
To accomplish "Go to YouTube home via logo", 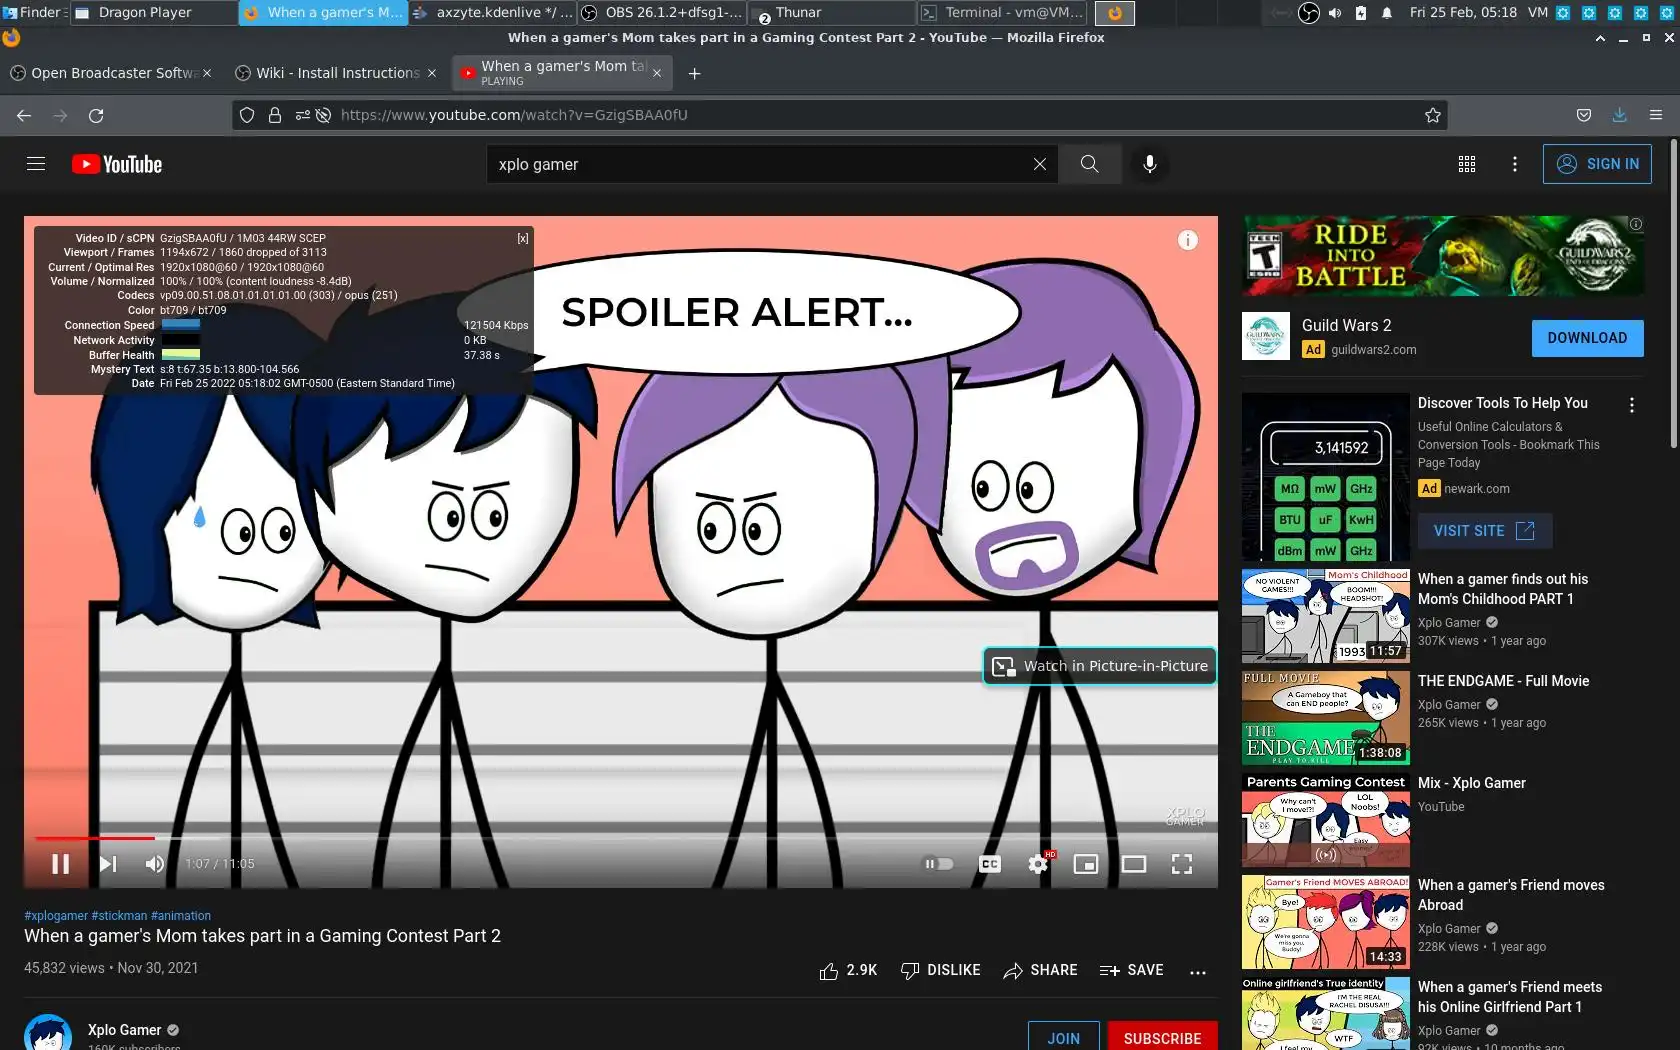I will [117, 164].
